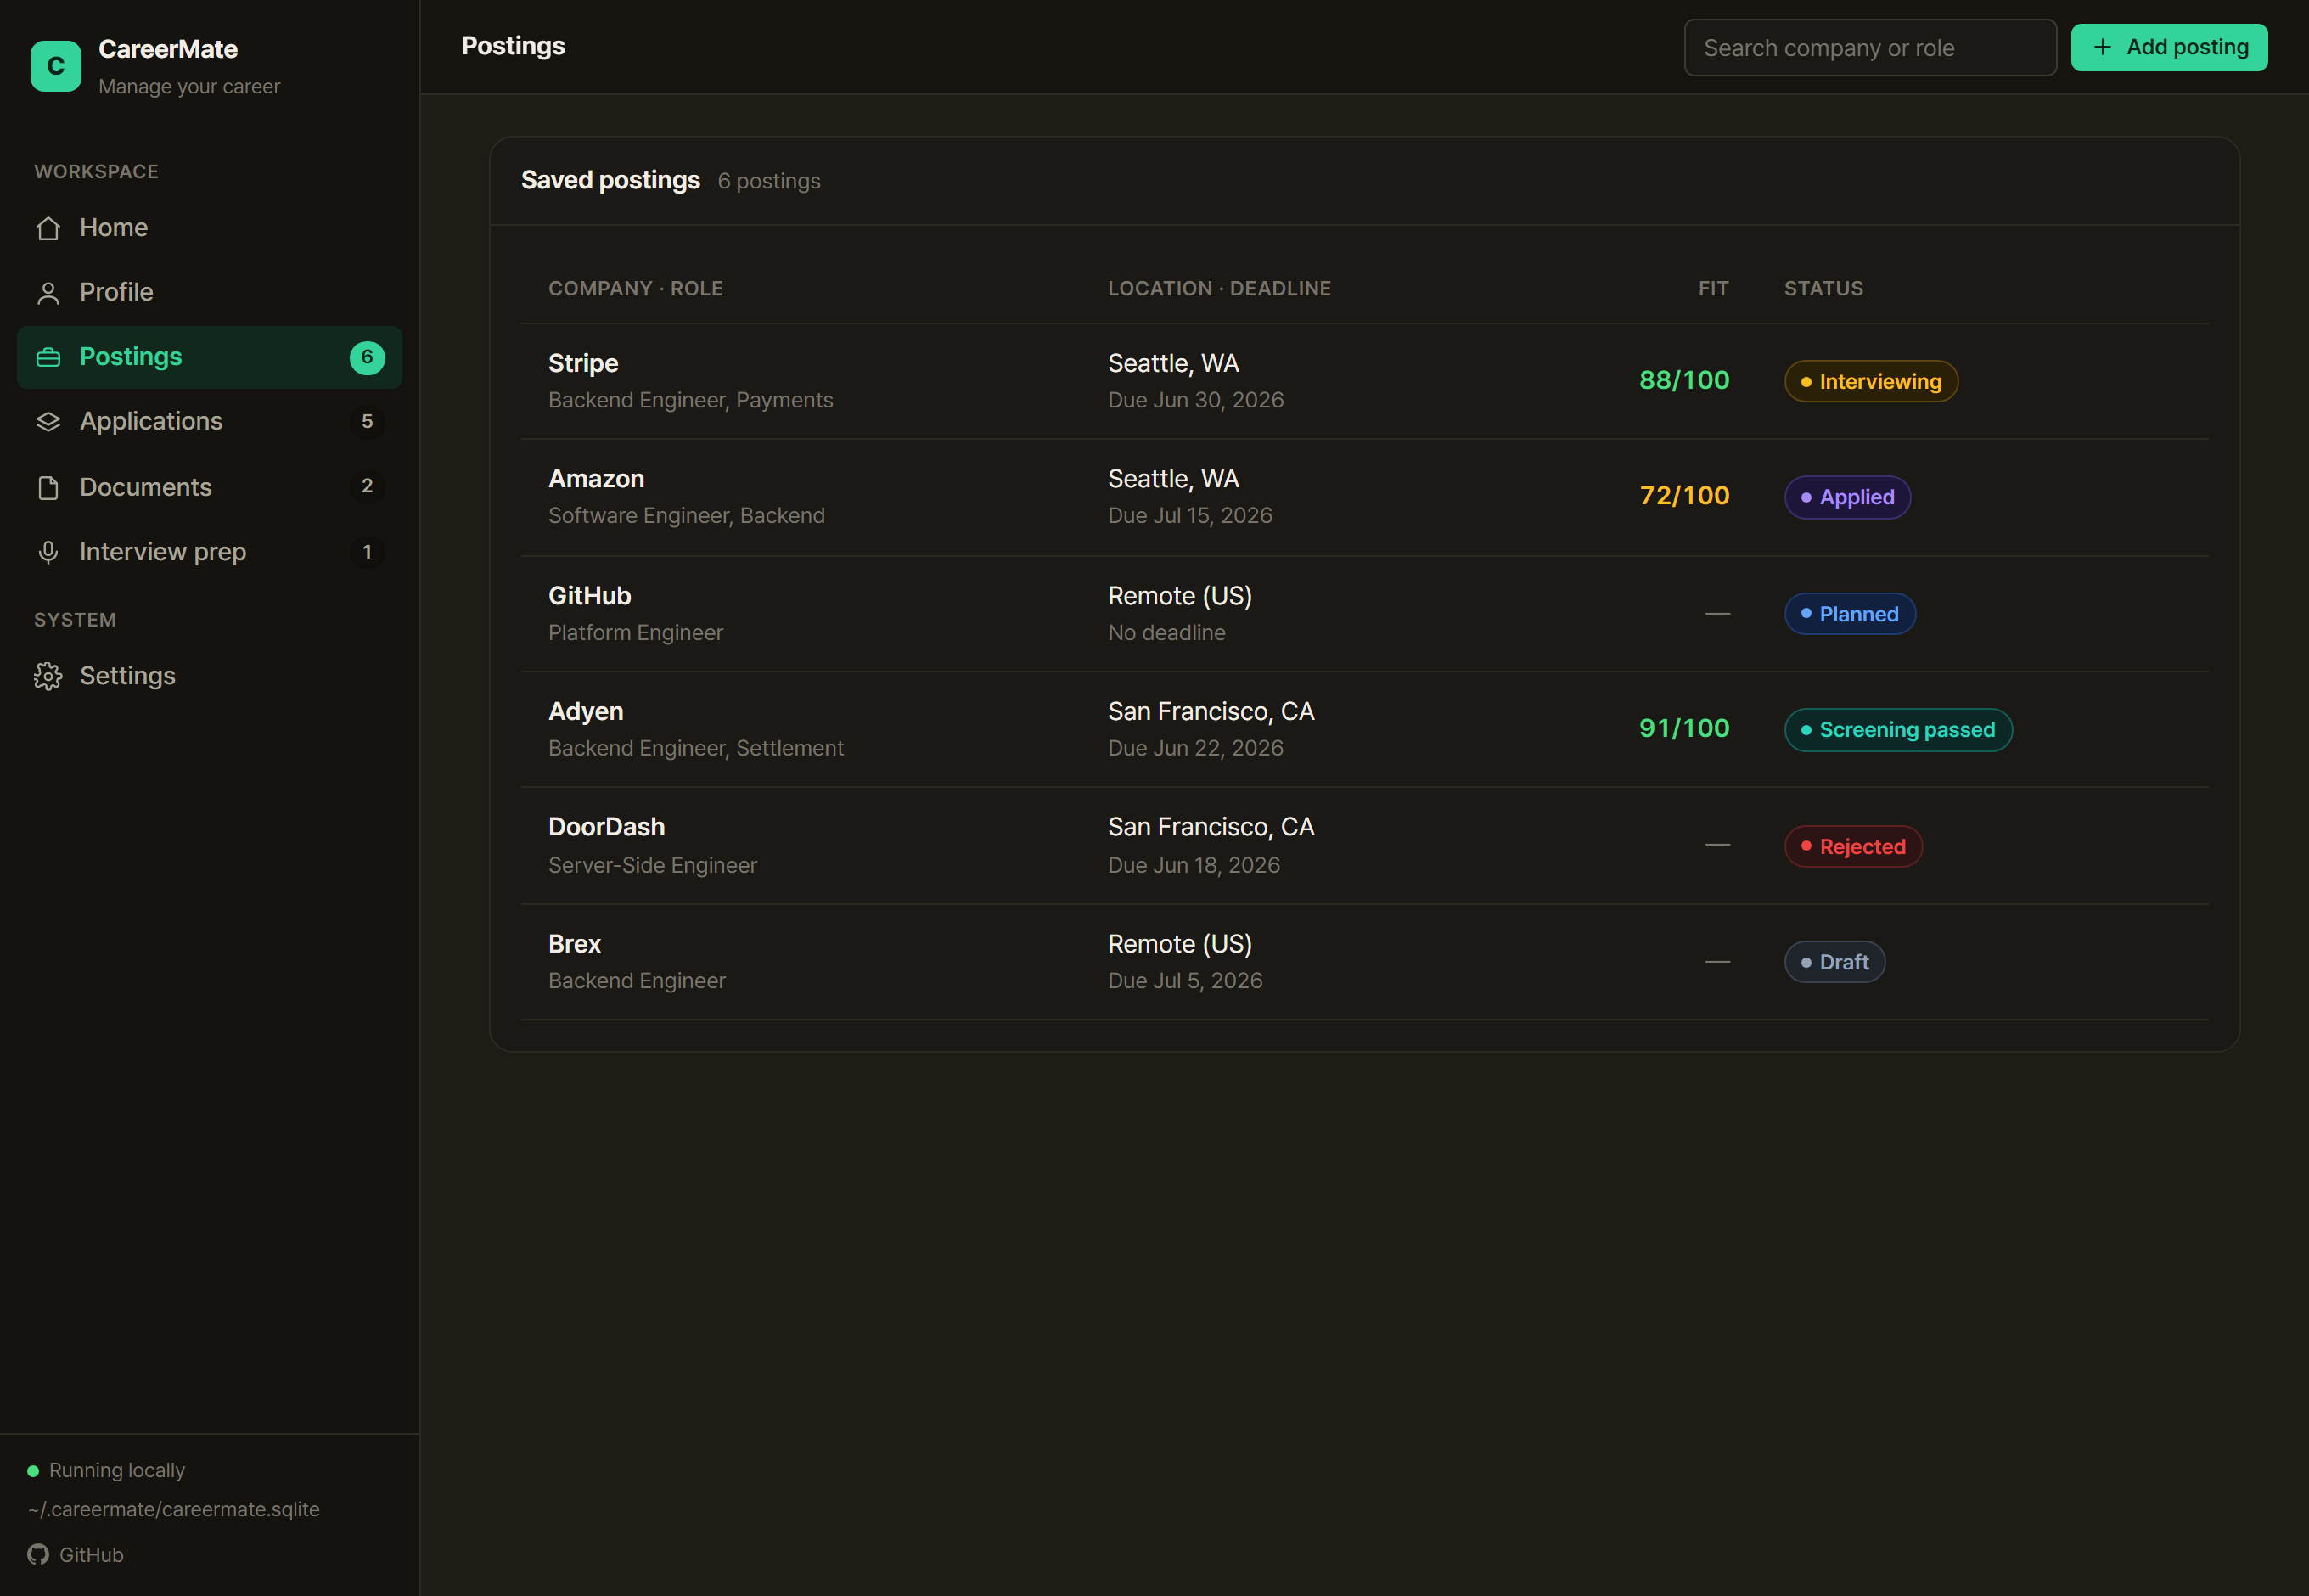Click the Postings count badge 6

click(367, 357)
